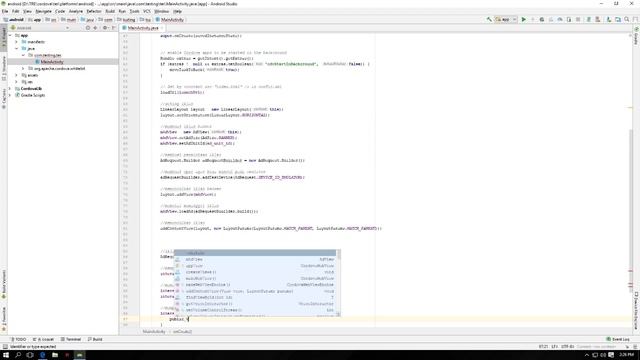
Task: Click the scroll-from-source target icon
Action: pyautogui.click(x=88, y=28)
